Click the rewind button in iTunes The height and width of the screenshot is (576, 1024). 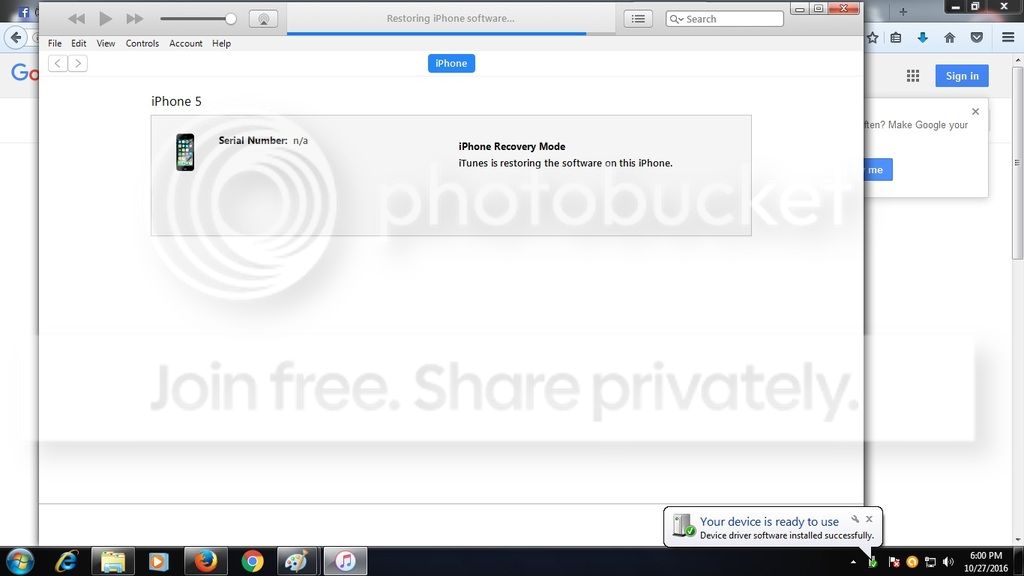77,19
